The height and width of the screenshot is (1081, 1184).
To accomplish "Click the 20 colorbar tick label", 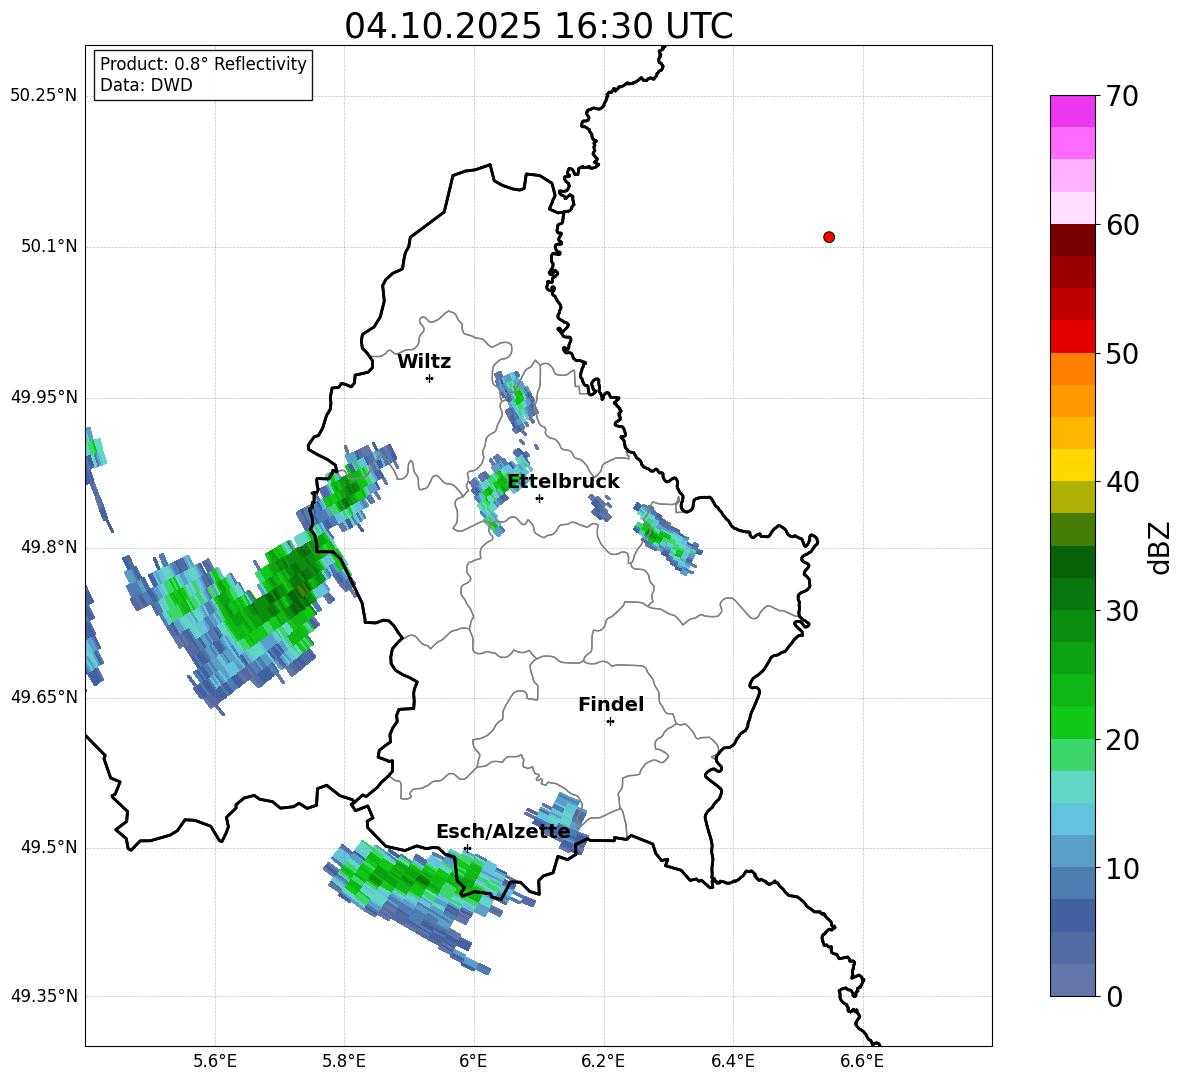I will click(1122, 740).
